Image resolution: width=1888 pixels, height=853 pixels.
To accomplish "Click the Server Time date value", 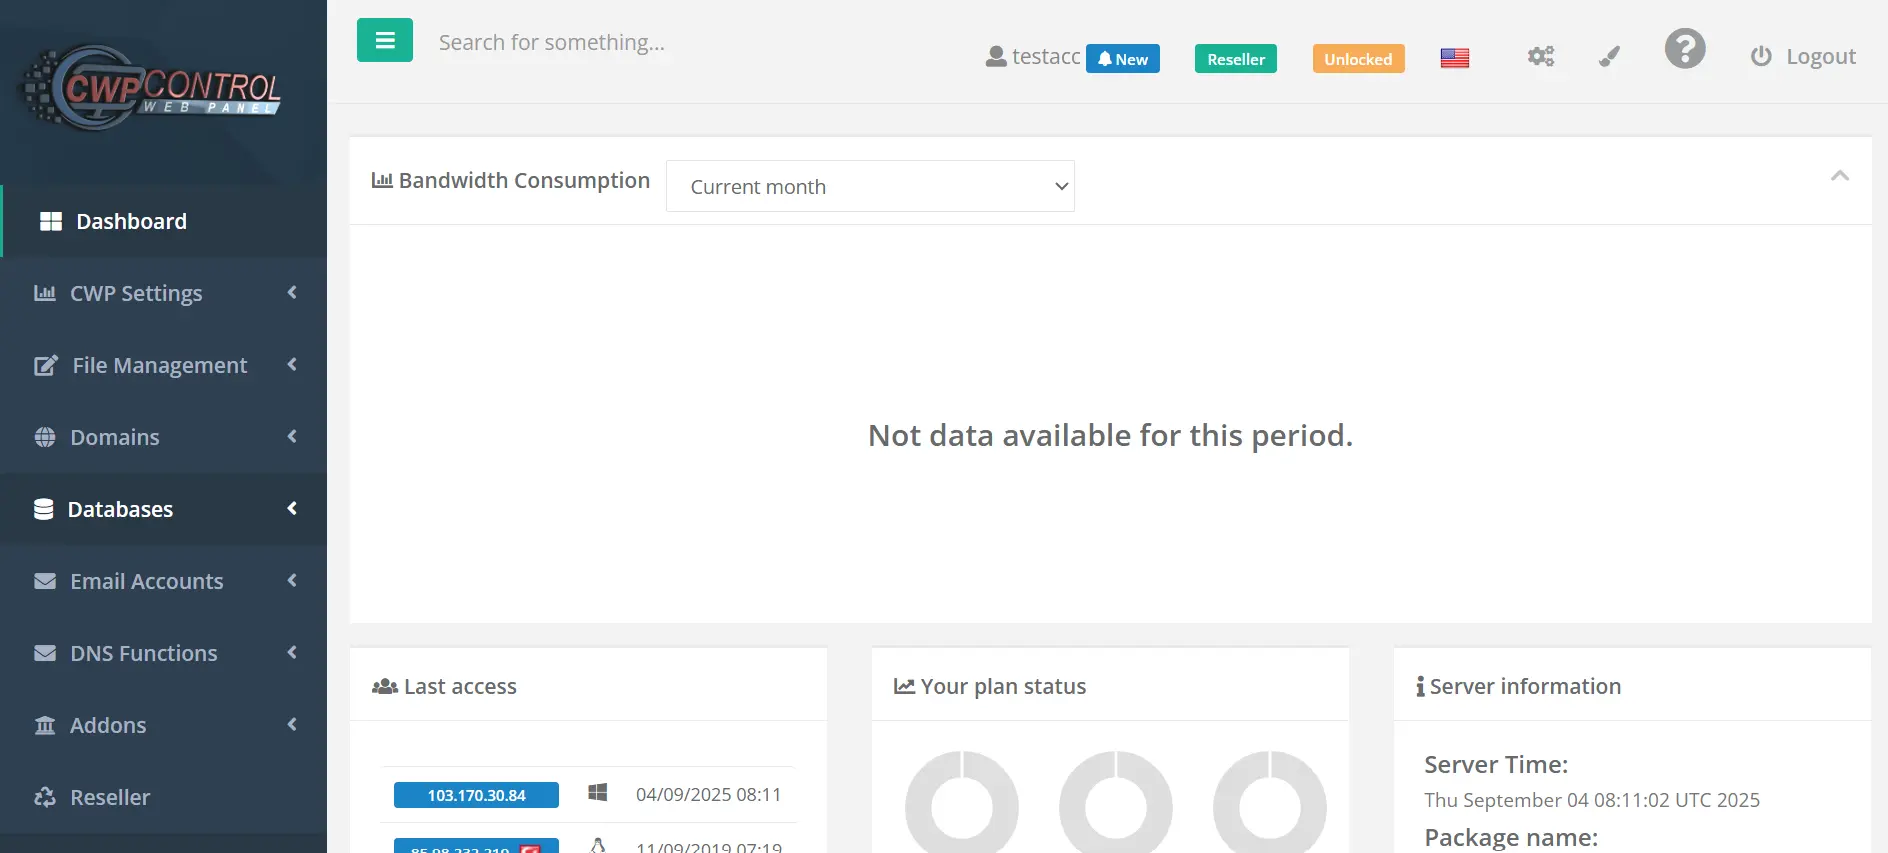I will (x=1592, y=800).
